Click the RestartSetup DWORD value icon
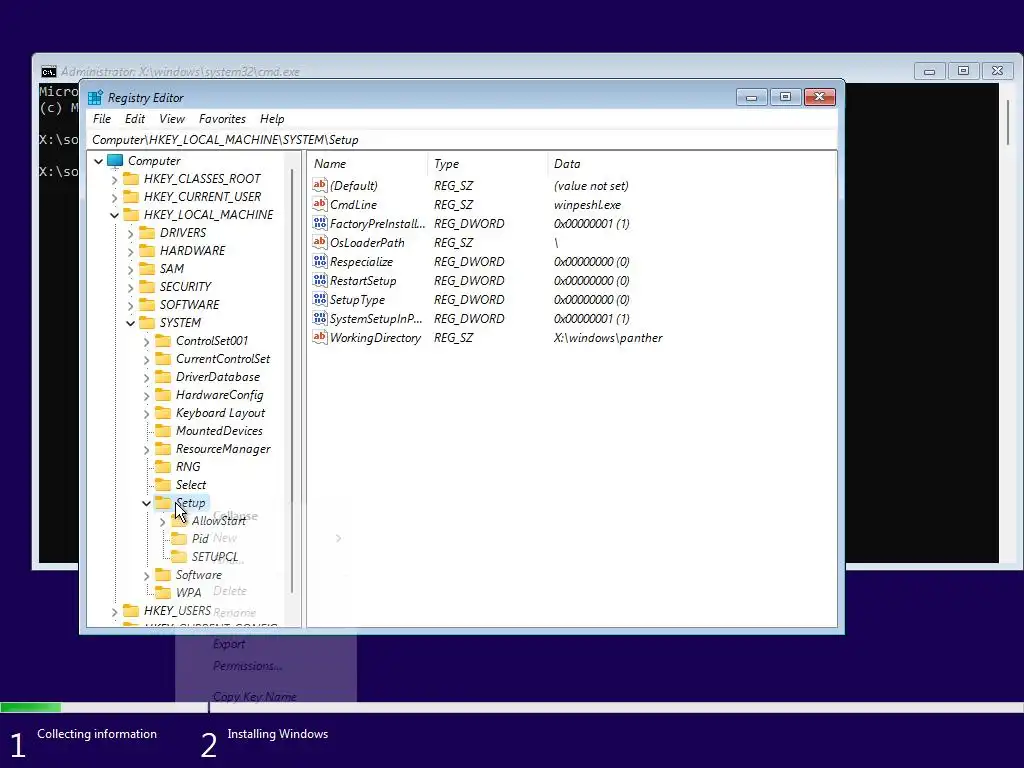1024x768 pixels. tap(319, 280)
